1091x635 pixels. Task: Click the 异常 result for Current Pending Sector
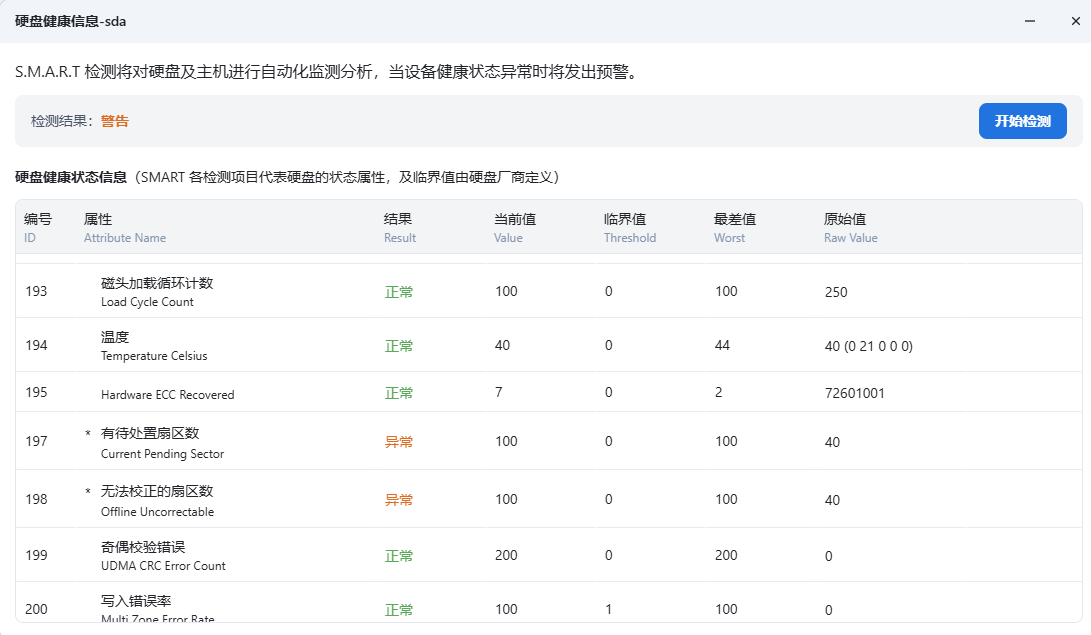399,442
